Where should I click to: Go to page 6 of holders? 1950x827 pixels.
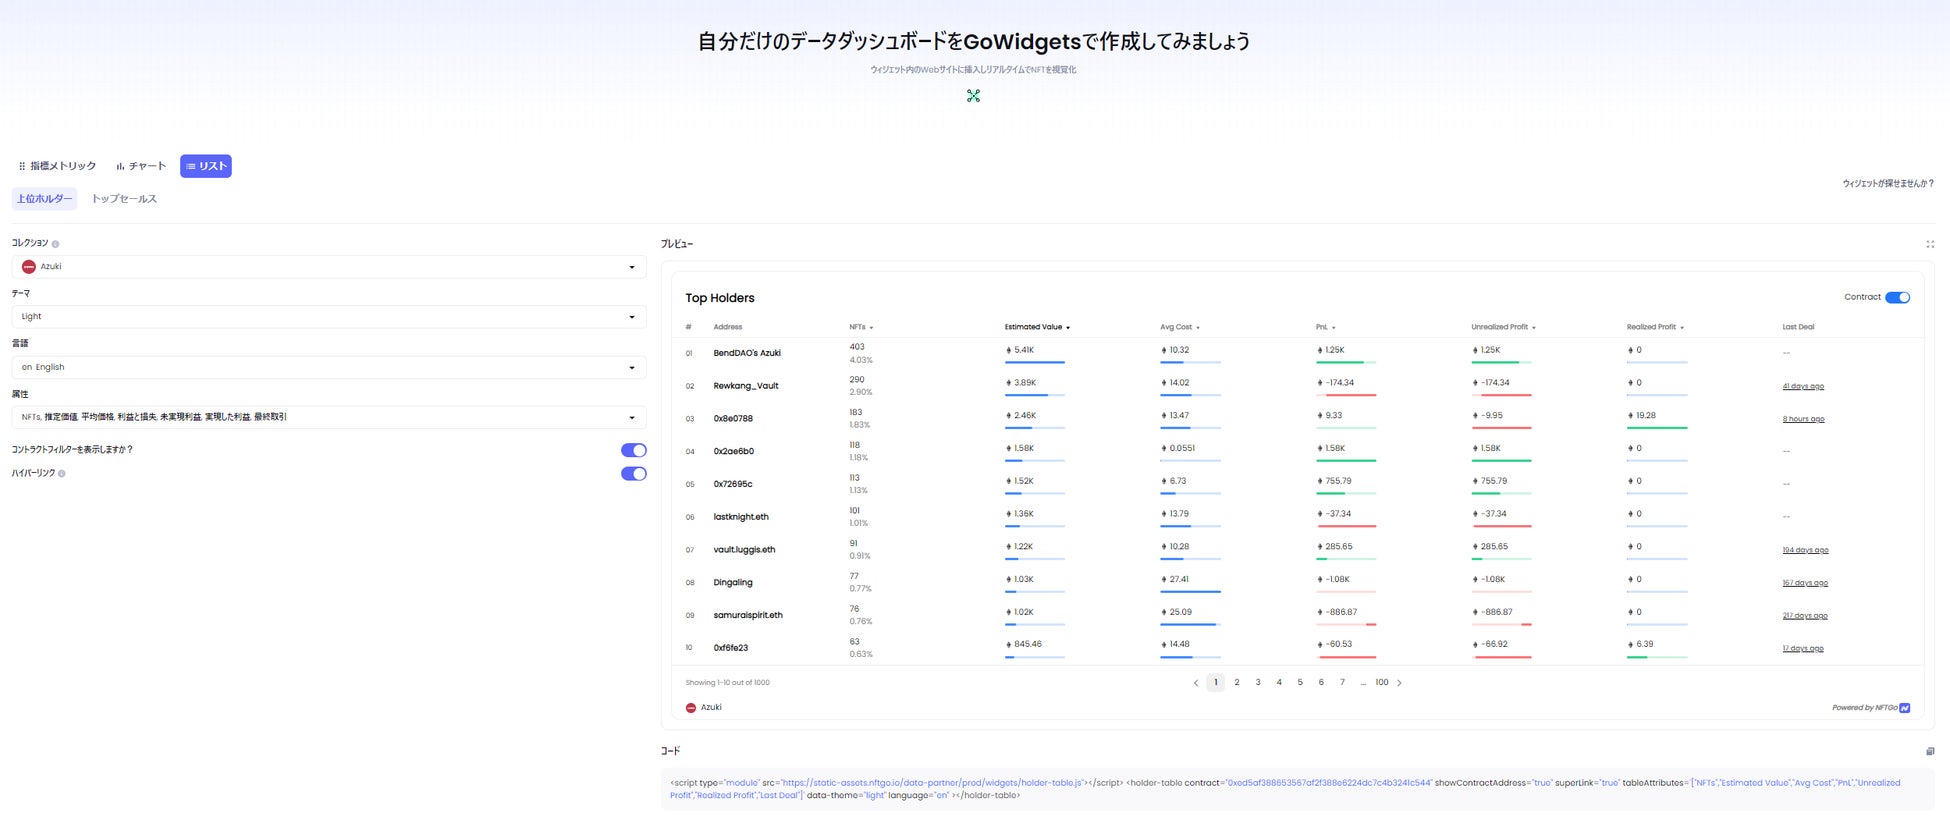(x=1321, y=683)
